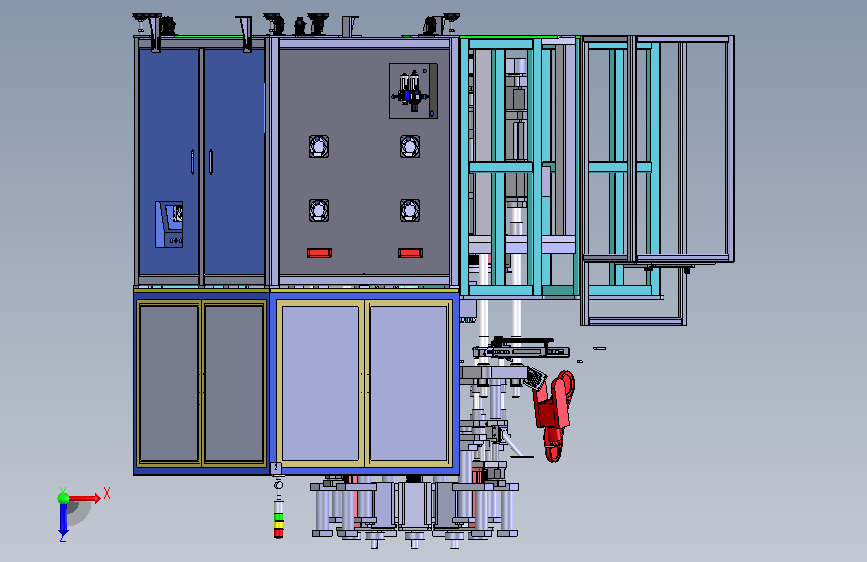Select the left handle of the blue cabinet doors
This screenshot has height=562, width=867.
192,162
